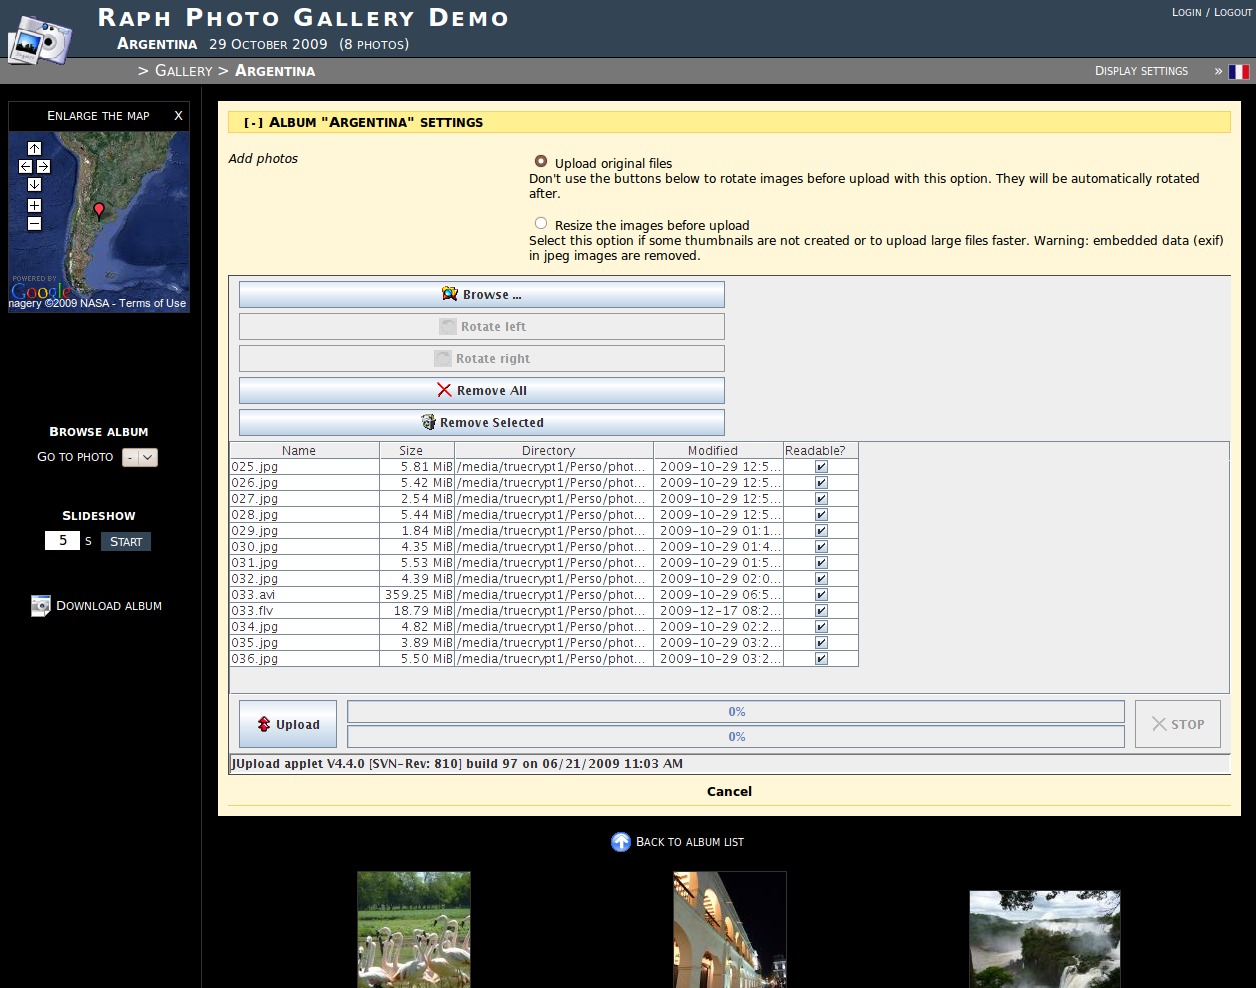
Task: Click the gallery camera logo
Action: (40, 40)
